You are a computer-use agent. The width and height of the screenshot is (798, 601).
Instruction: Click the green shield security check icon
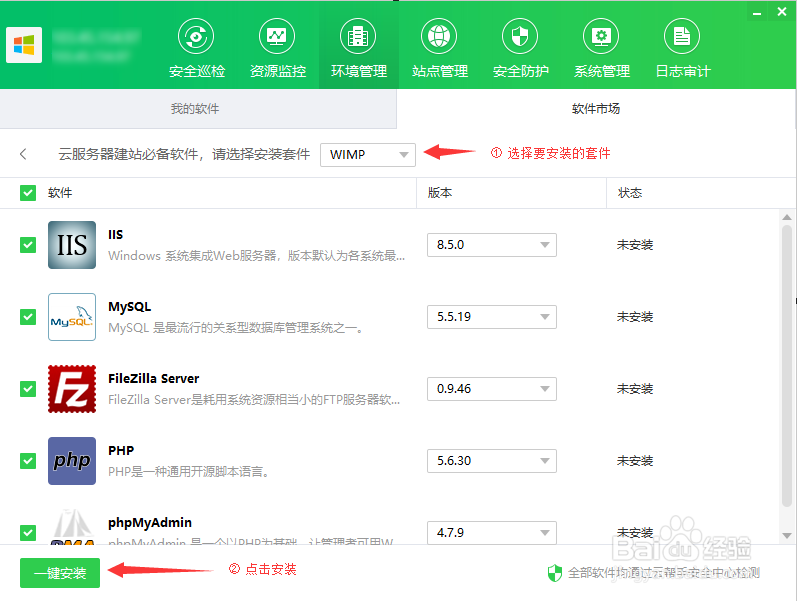point(555,573)
